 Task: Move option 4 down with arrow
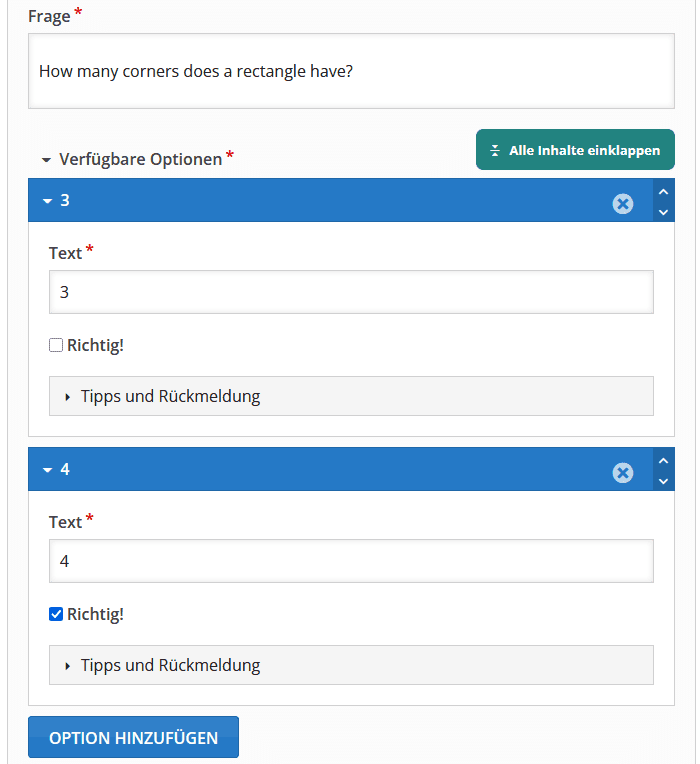663,481
